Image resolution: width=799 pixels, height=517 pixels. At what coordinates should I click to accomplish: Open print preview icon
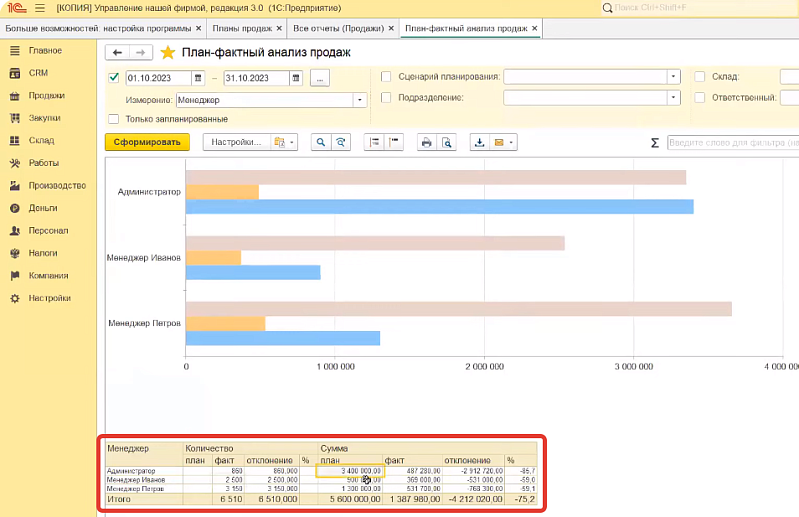(447, 142)
